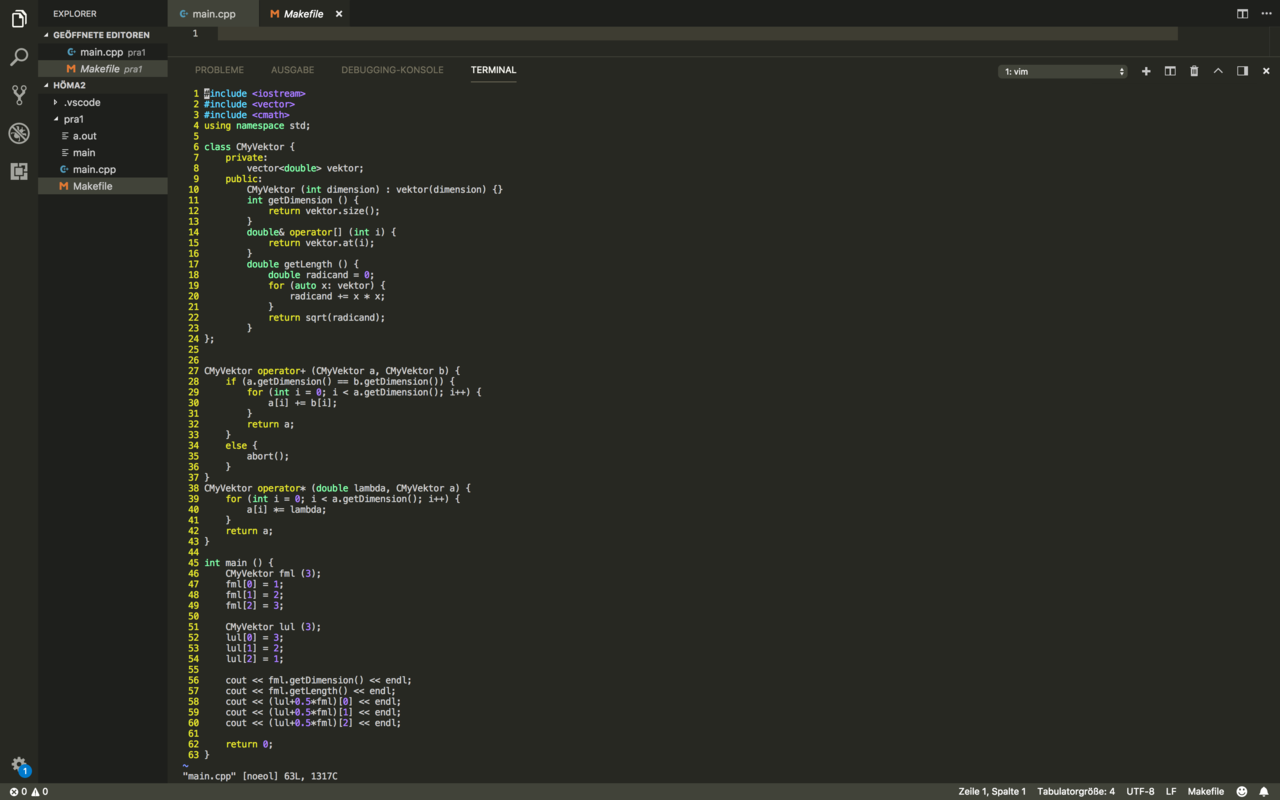Open a.out file in explorer
Image resolution: width=1280 pixels, height=800 pixels.
84,136
